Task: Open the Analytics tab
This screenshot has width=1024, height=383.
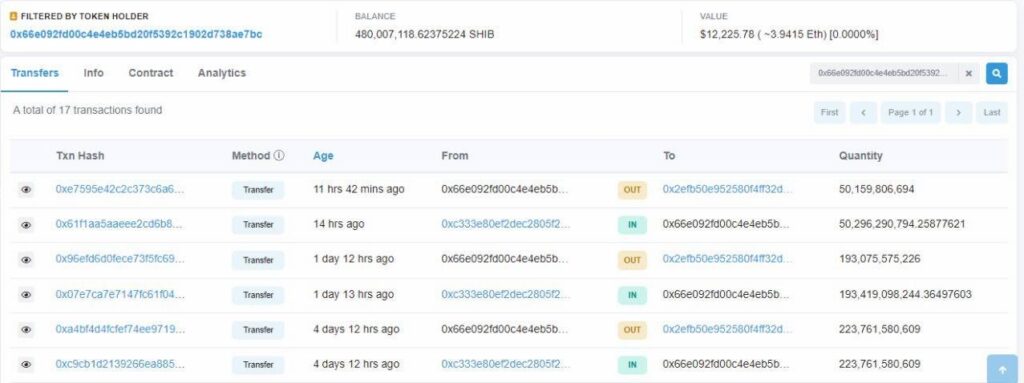Action: click(222, 73)
